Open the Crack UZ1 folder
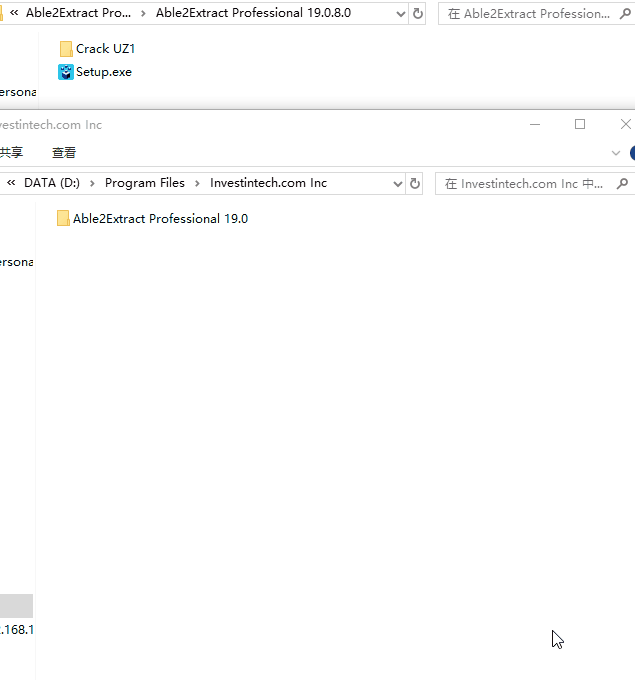Screen dimensions: 635x680 click(104, 49)
